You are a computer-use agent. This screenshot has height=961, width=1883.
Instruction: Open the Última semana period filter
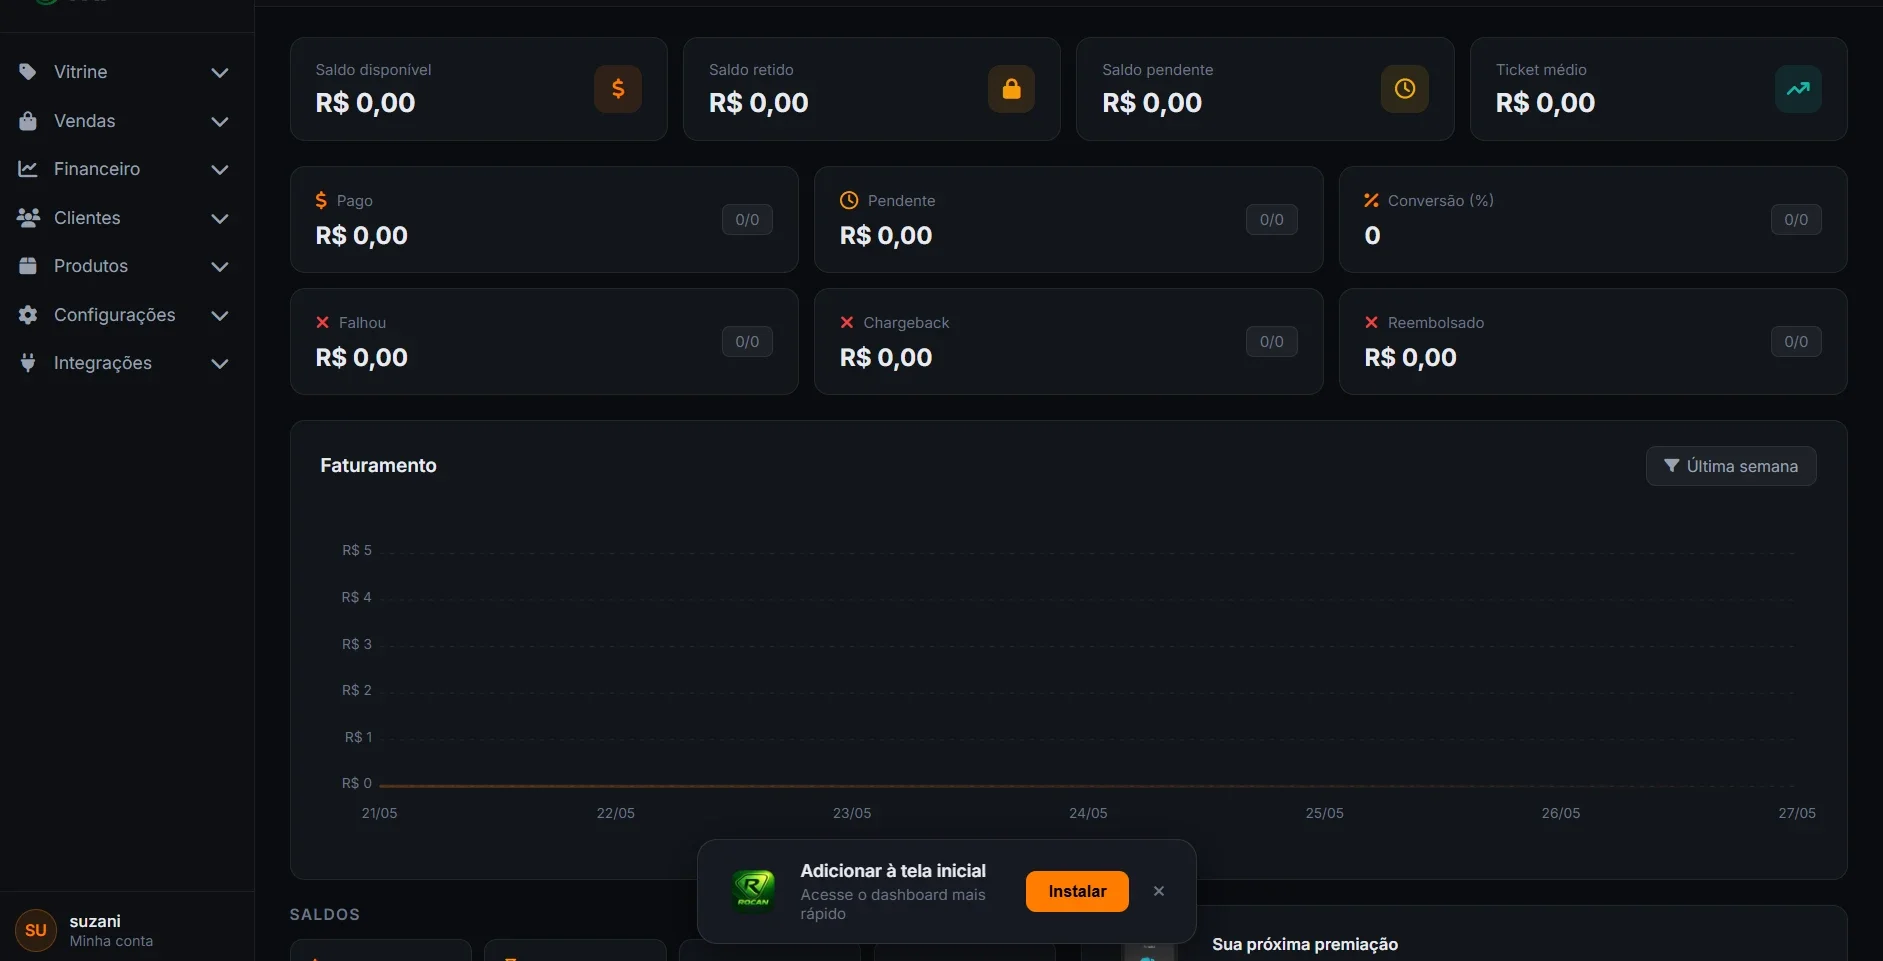(x=1731, y=466)
